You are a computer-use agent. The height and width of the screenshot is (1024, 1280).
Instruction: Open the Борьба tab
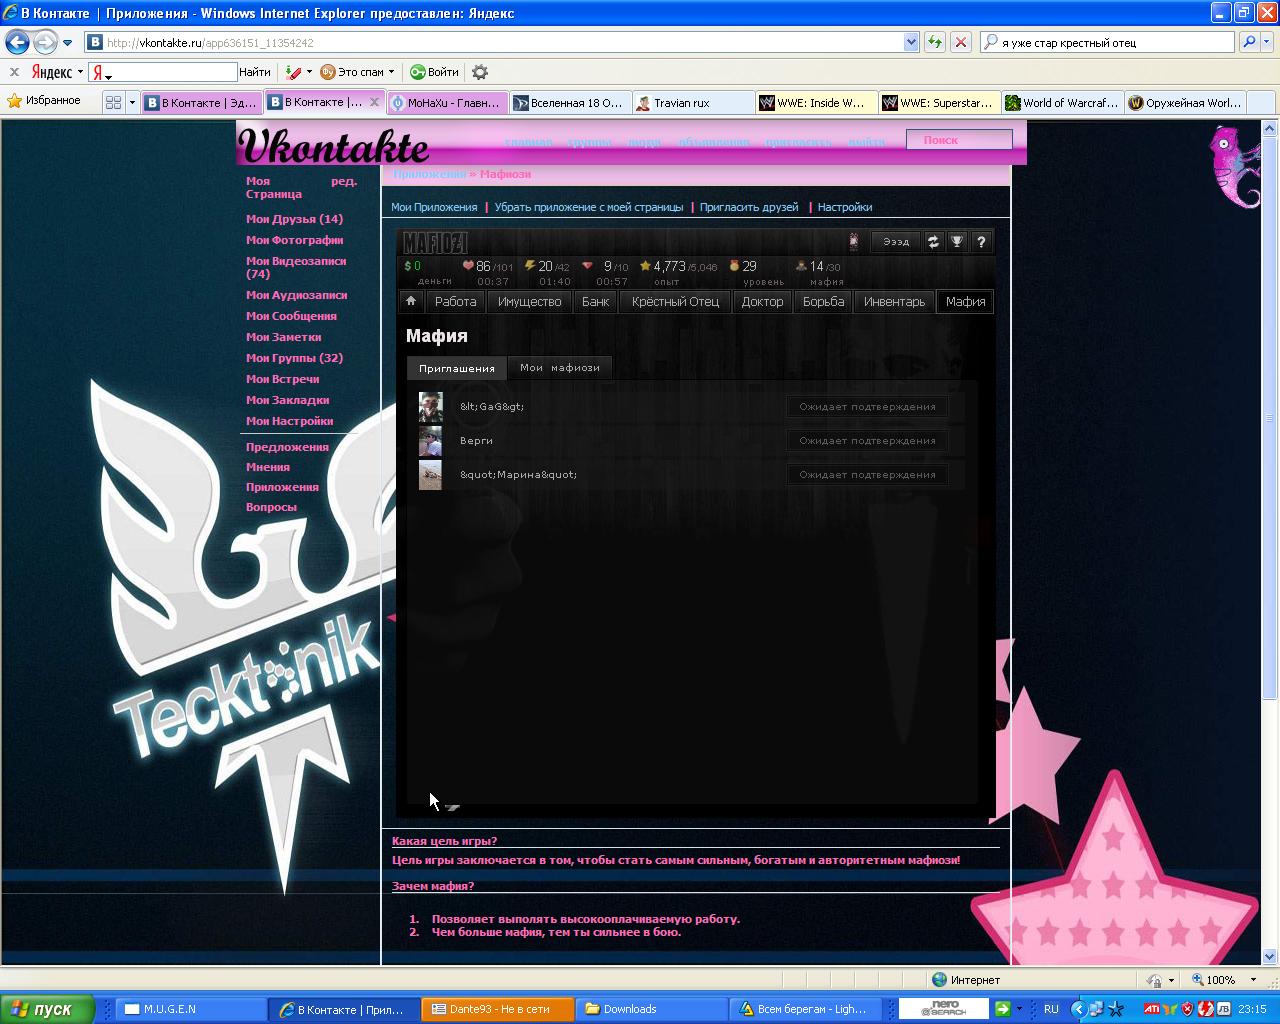point(823,301)
